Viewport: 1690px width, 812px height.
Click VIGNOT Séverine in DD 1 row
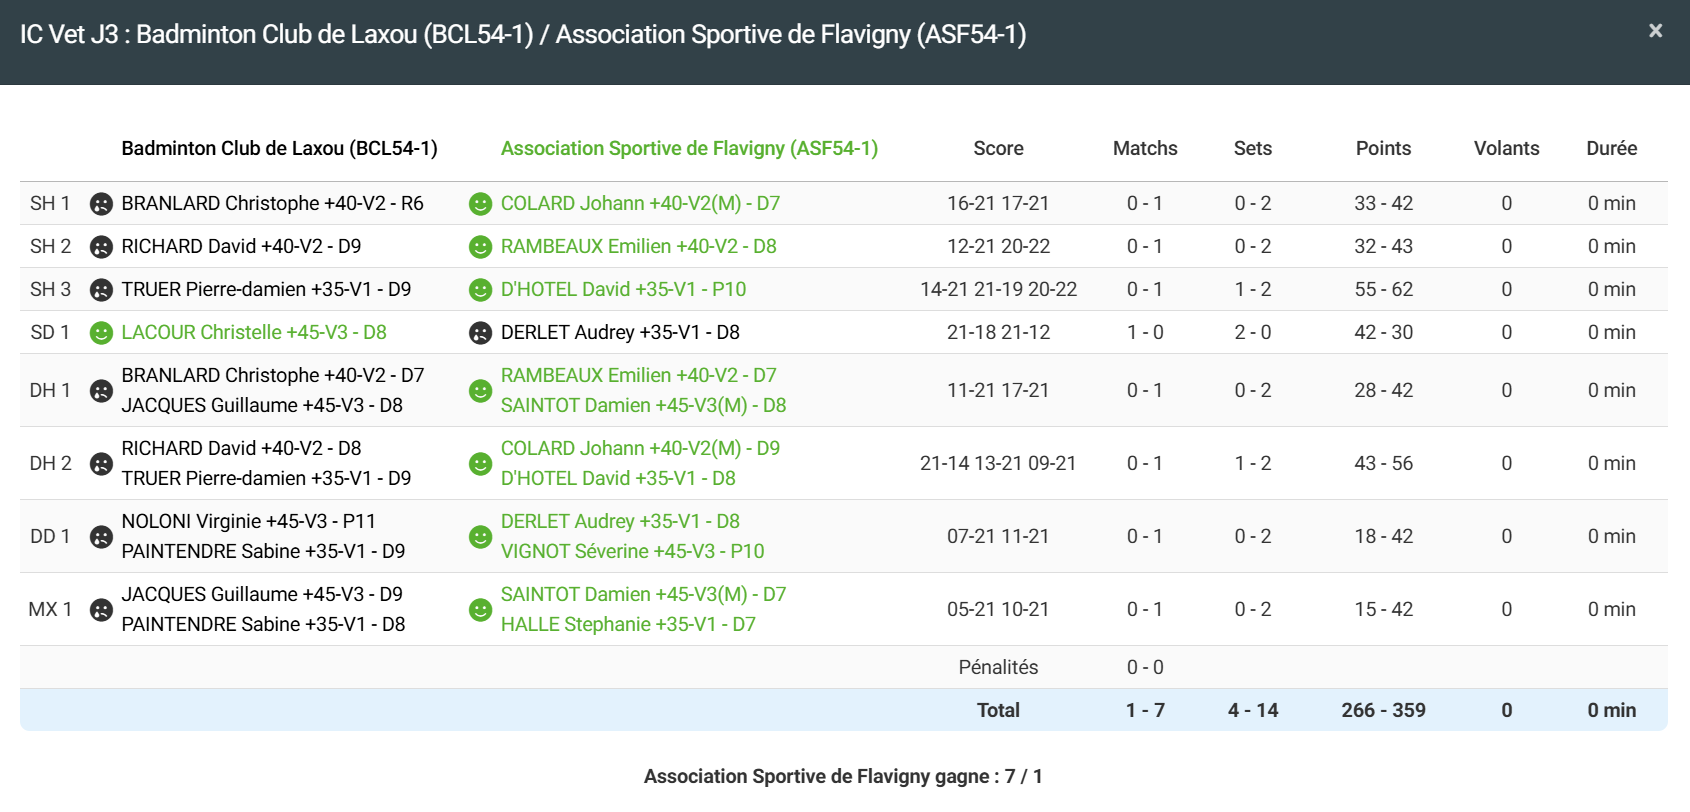tap(632, 551)
